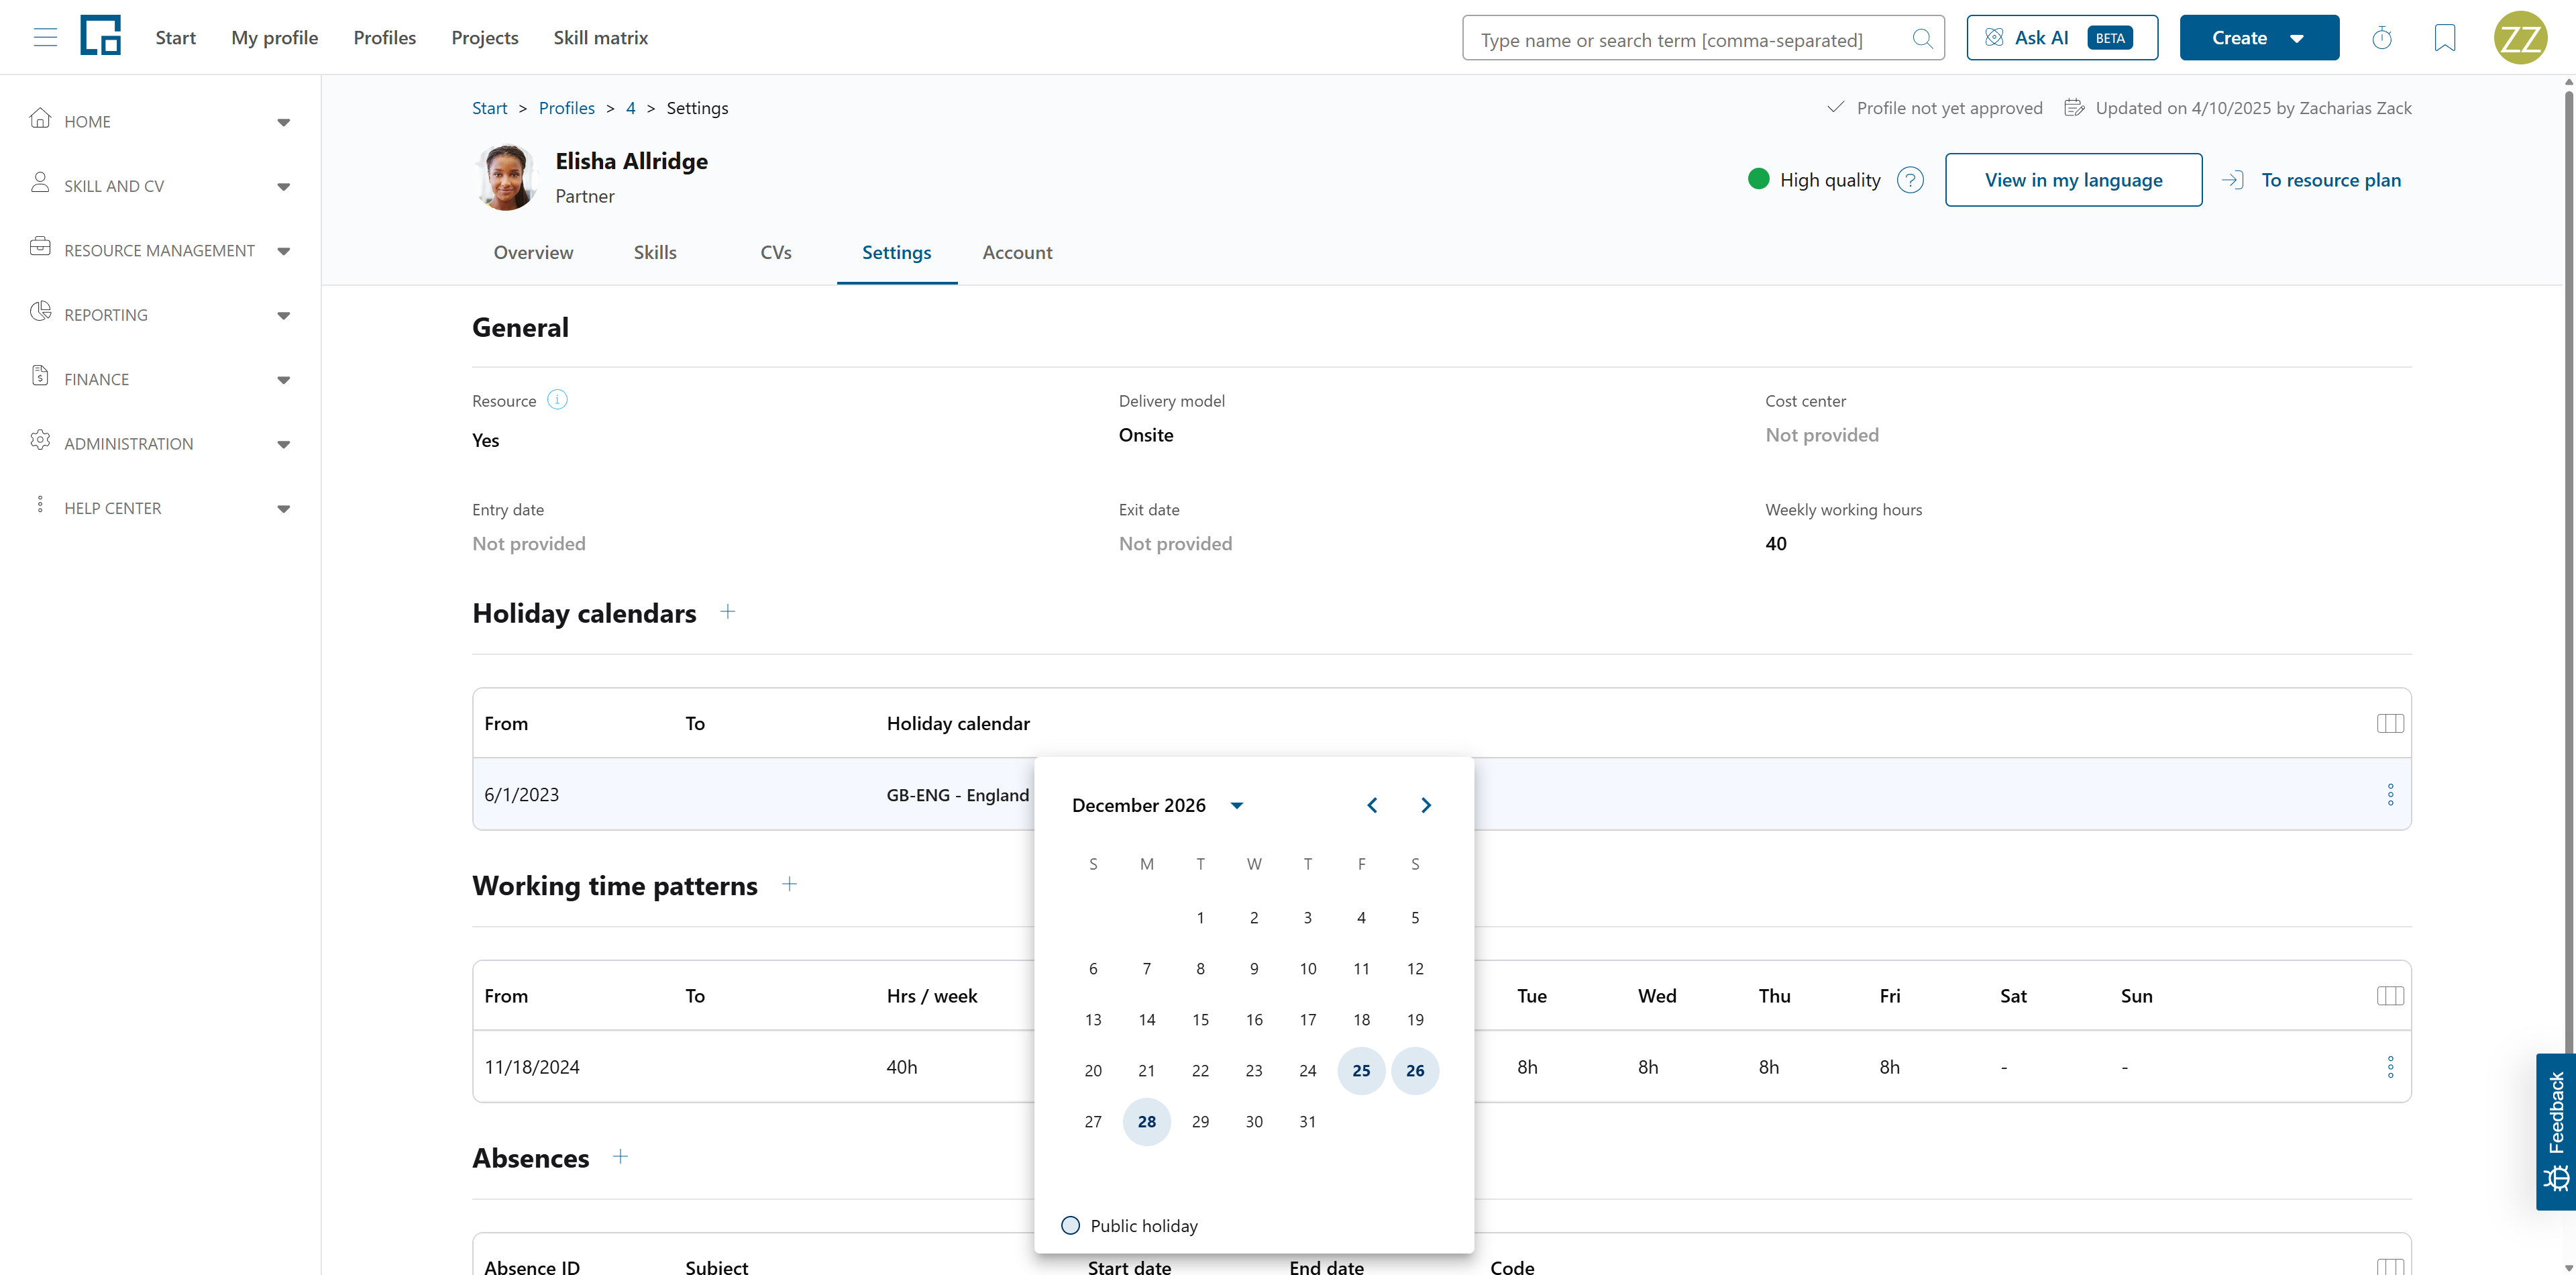Click the app logo icon
This screenshot has height=1275, width=2576.
click(x=100, y=36)
